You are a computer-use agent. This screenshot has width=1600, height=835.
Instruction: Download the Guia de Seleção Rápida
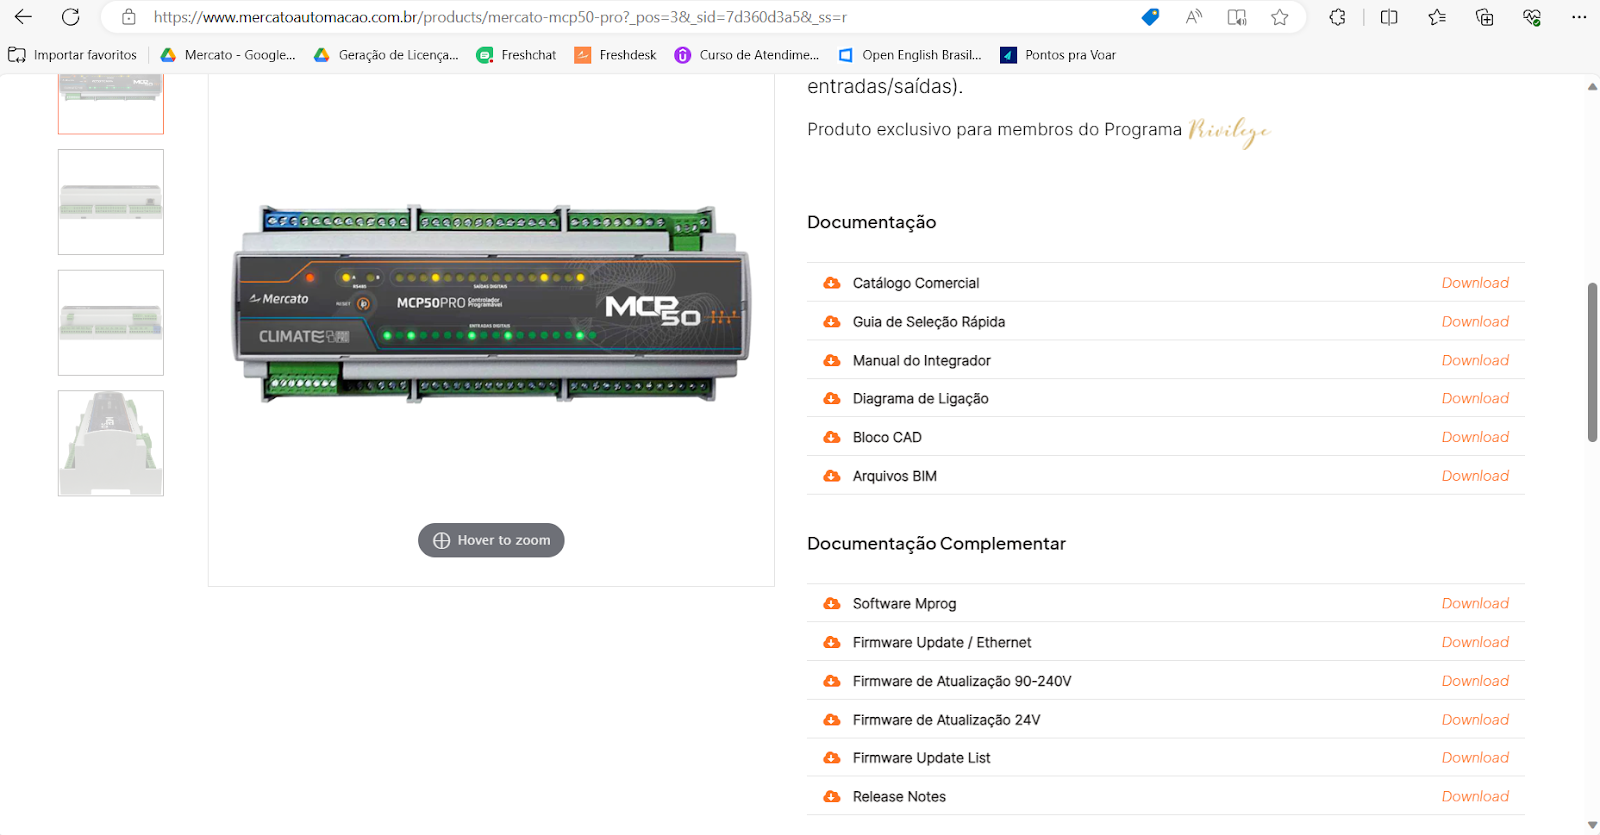point(1475,321)
